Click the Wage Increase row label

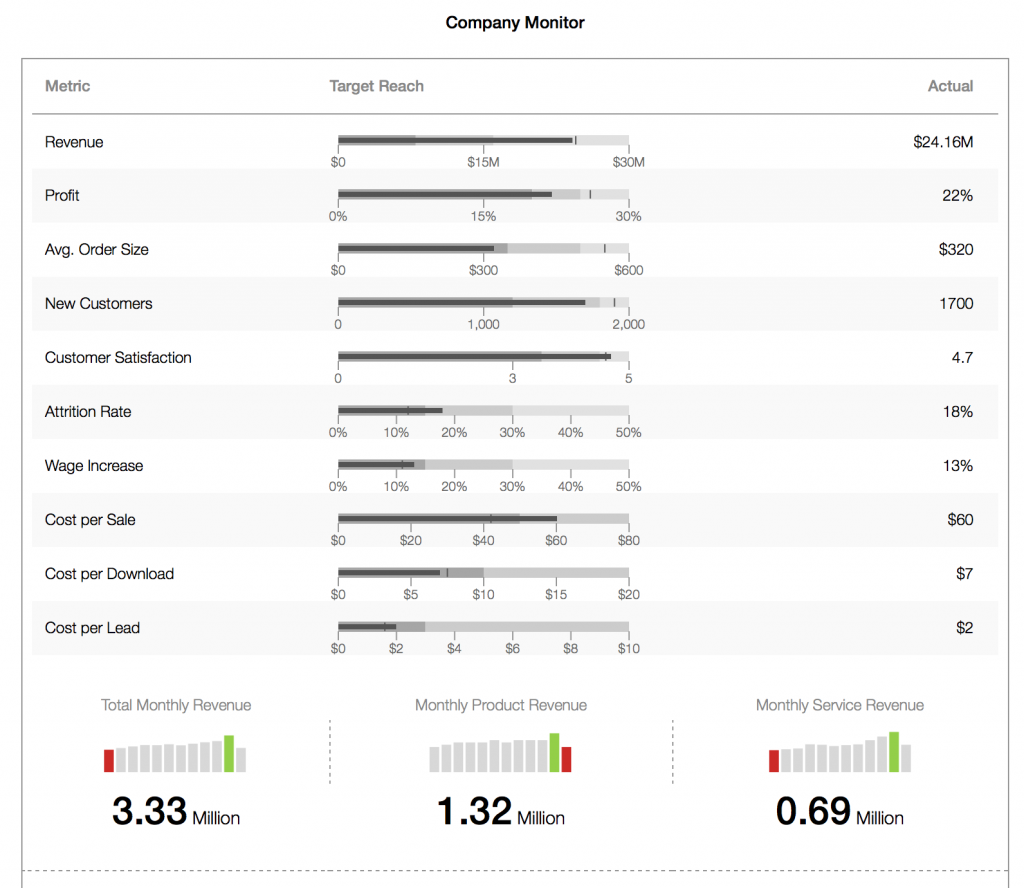94,465
